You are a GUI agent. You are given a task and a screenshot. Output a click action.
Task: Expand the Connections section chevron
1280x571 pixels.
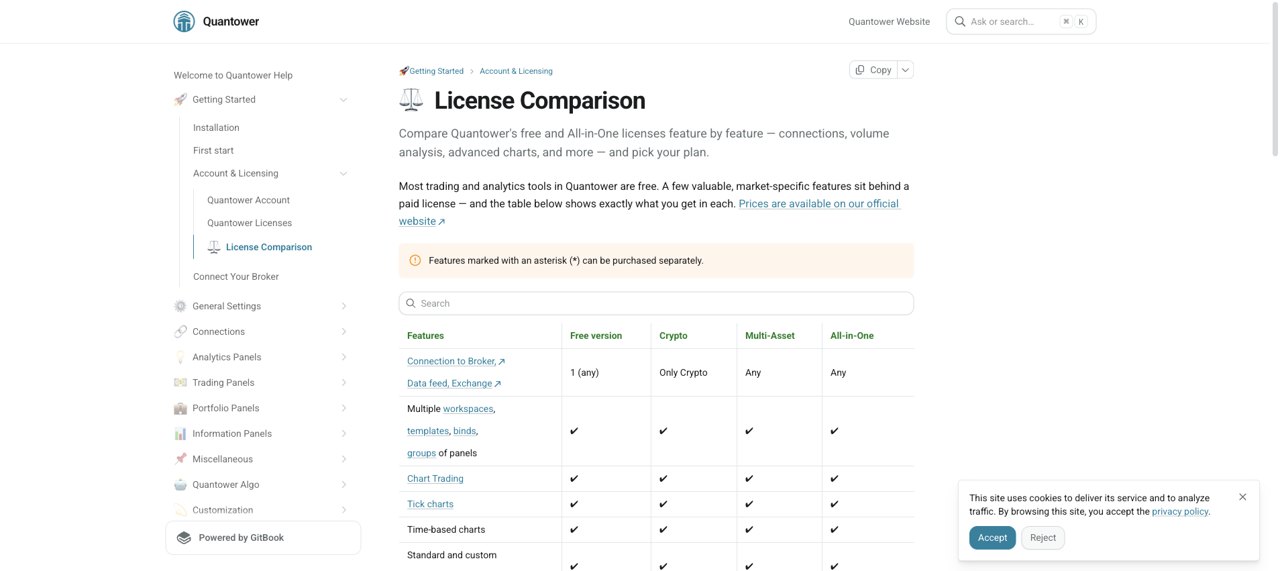[343, 331]
